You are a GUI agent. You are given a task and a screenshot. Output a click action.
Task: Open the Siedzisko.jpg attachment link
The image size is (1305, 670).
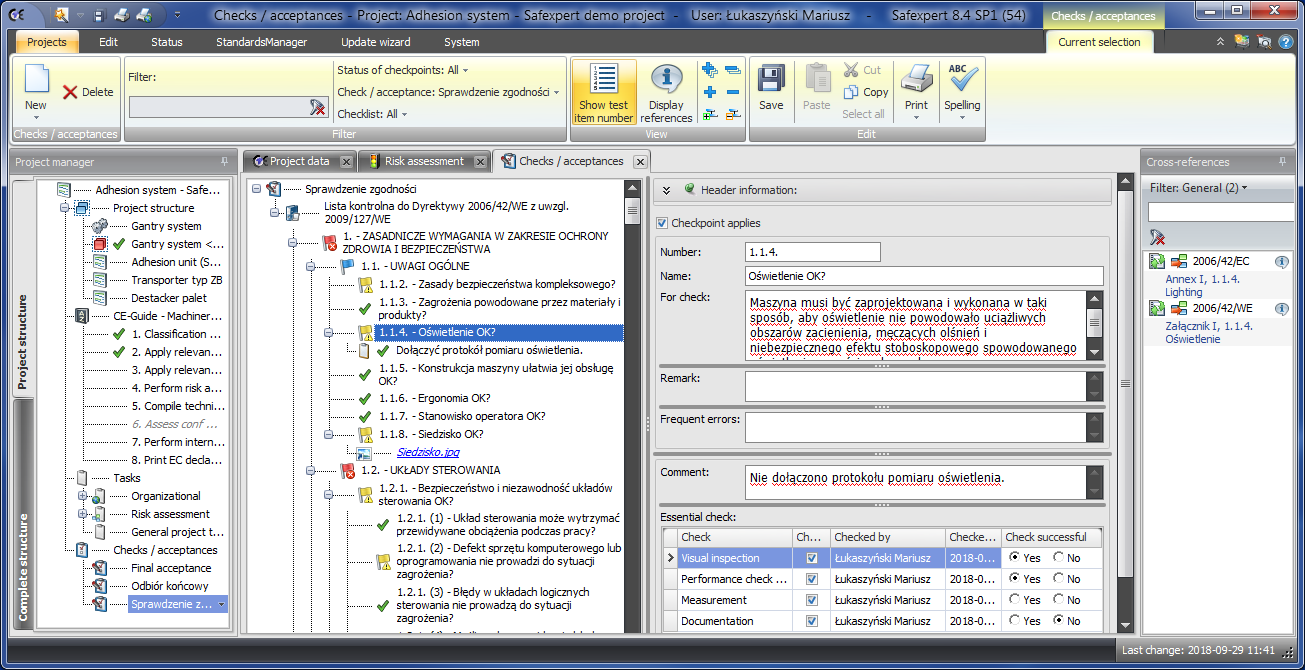(428, 452)
